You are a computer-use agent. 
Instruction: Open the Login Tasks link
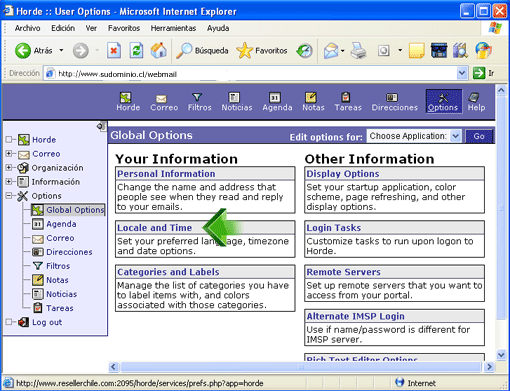(334, 228)
